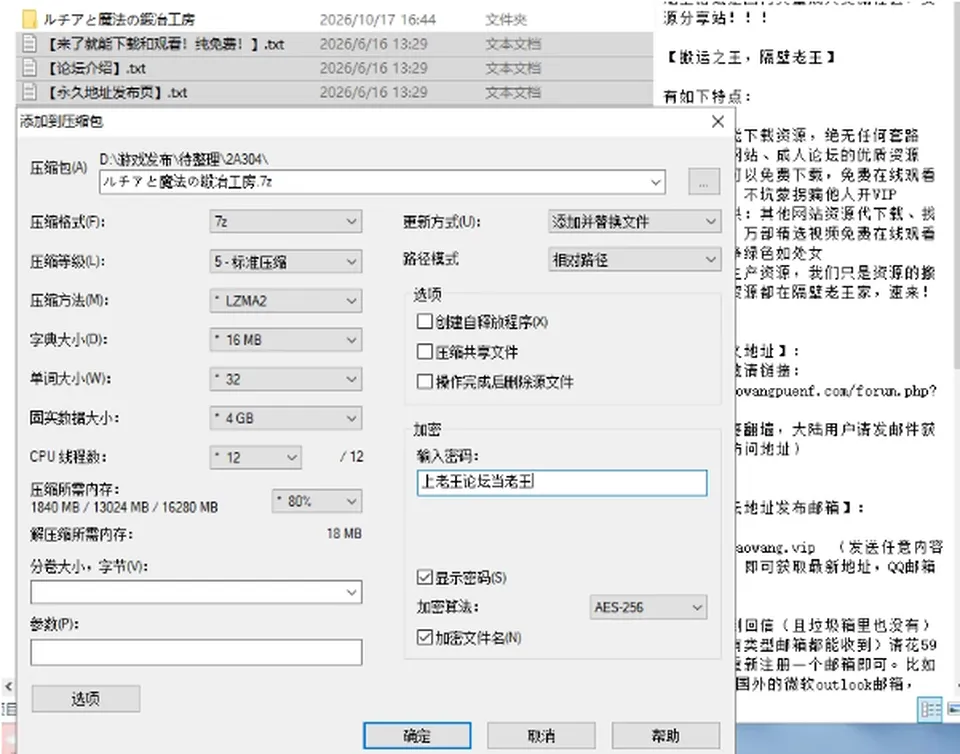
Task: Click the text file icon for 【永久地址发布页】.txt
Action: tap(29, 92)
